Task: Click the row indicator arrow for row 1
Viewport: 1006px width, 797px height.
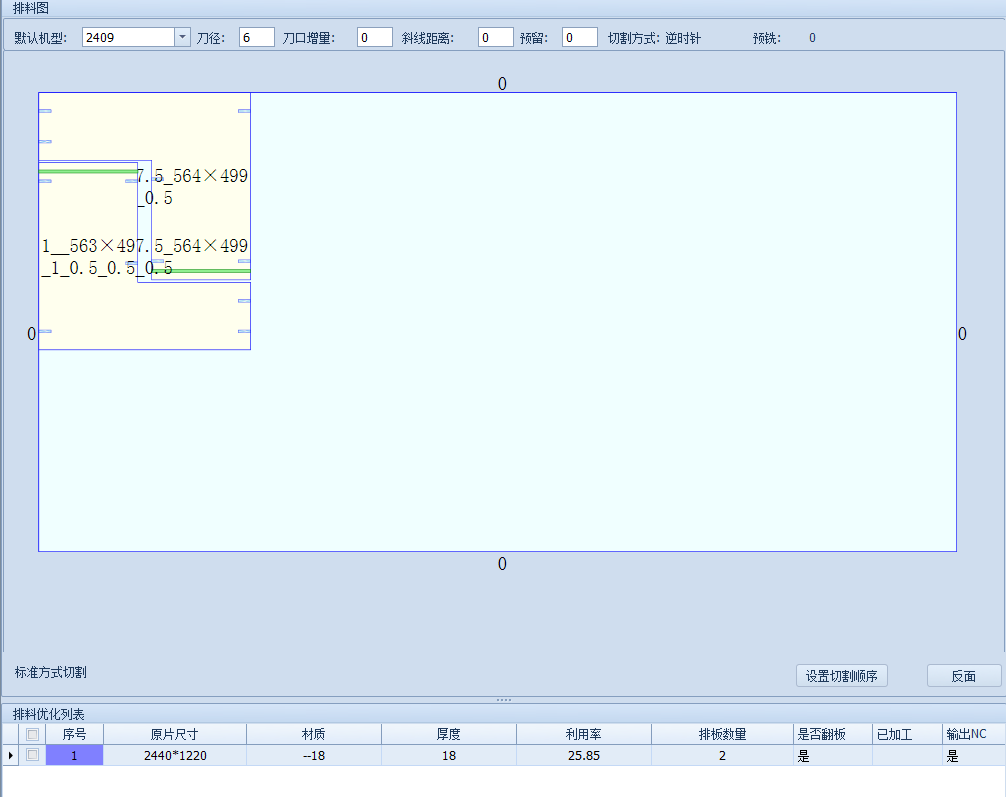Action: (x=11, y=756)
